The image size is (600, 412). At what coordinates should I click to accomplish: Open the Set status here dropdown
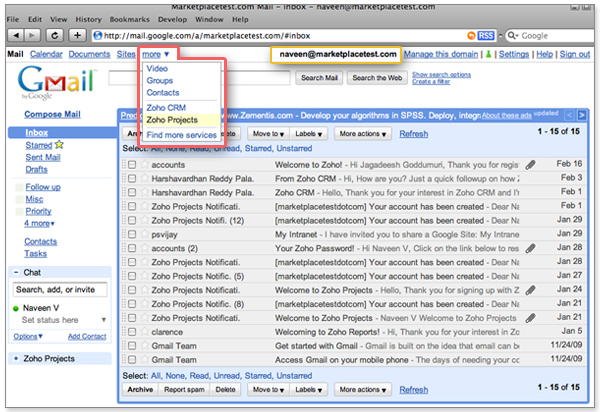(103, 320)
